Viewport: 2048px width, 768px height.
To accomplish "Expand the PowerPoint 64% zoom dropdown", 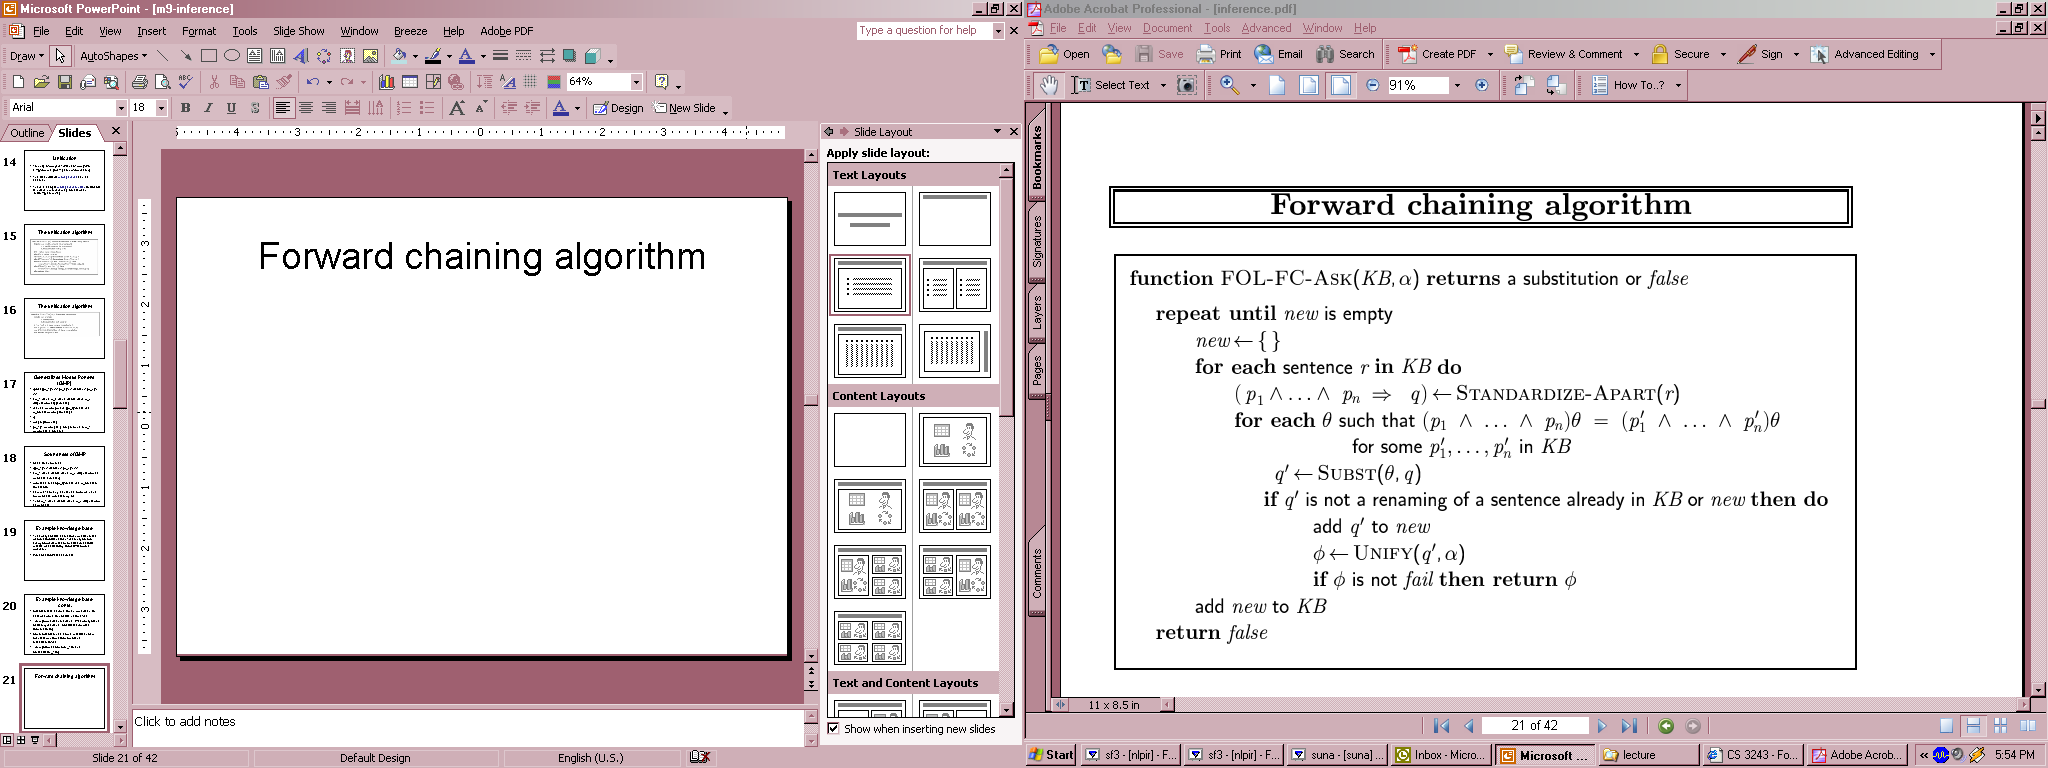I will [636, 82].
